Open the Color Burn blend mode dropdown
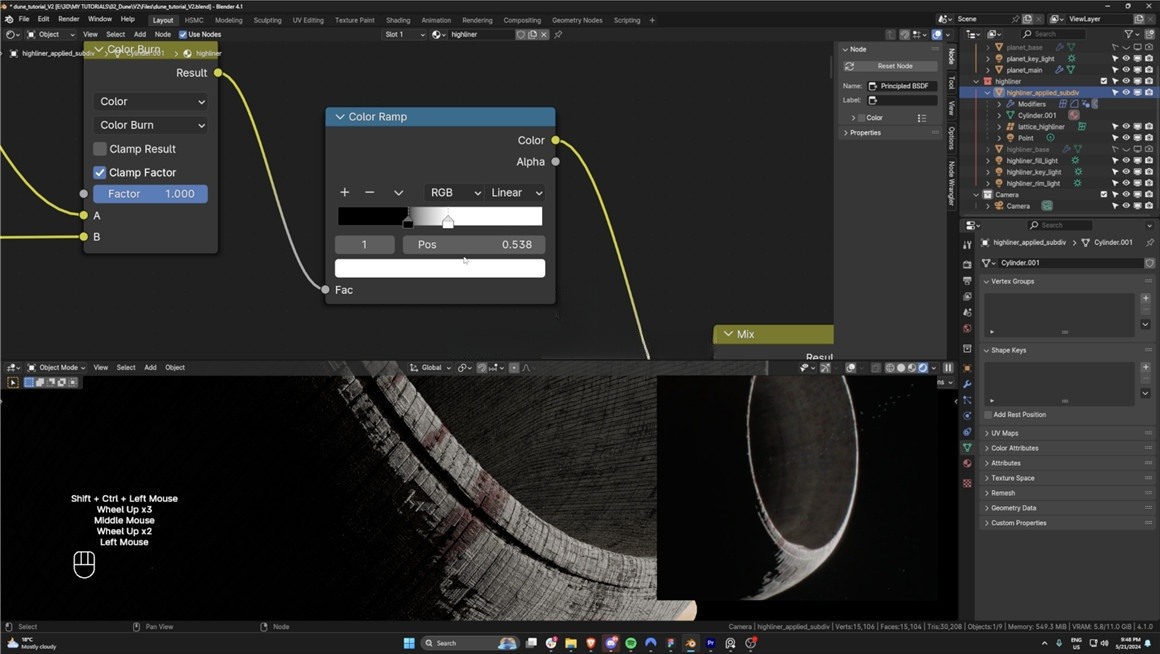1160x654 pixels. (152, 125)
